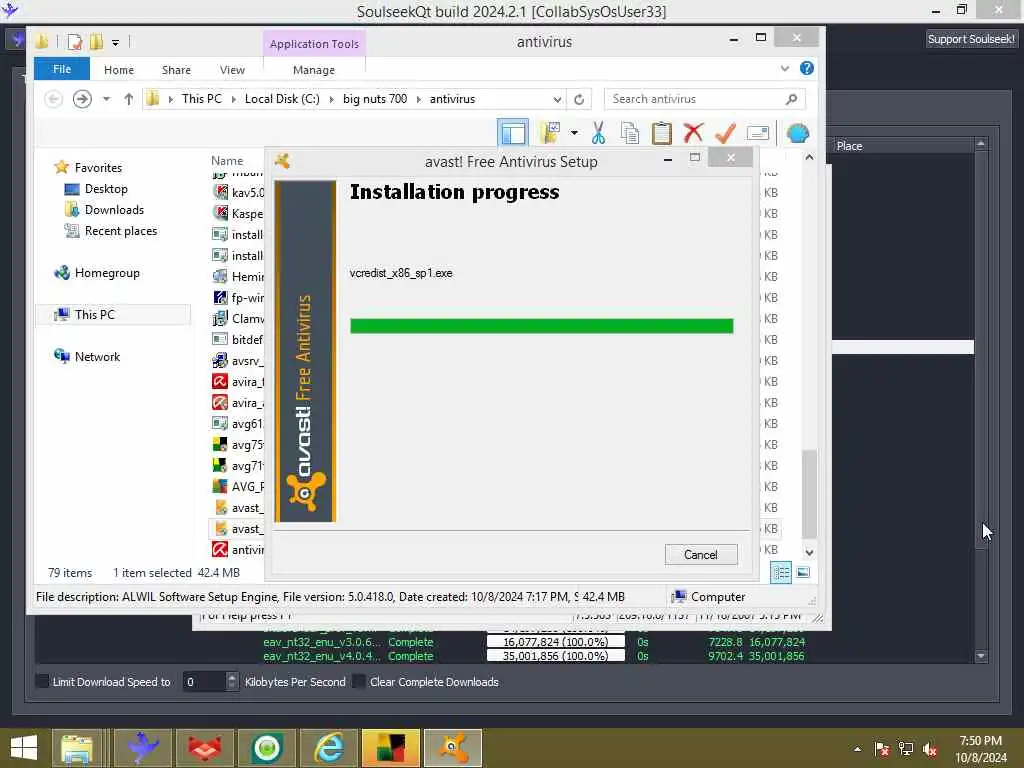This screenshot has width=1024, height=768.
Task: Click the Action Center flag tray icon
Action: [x=882, y=750]
